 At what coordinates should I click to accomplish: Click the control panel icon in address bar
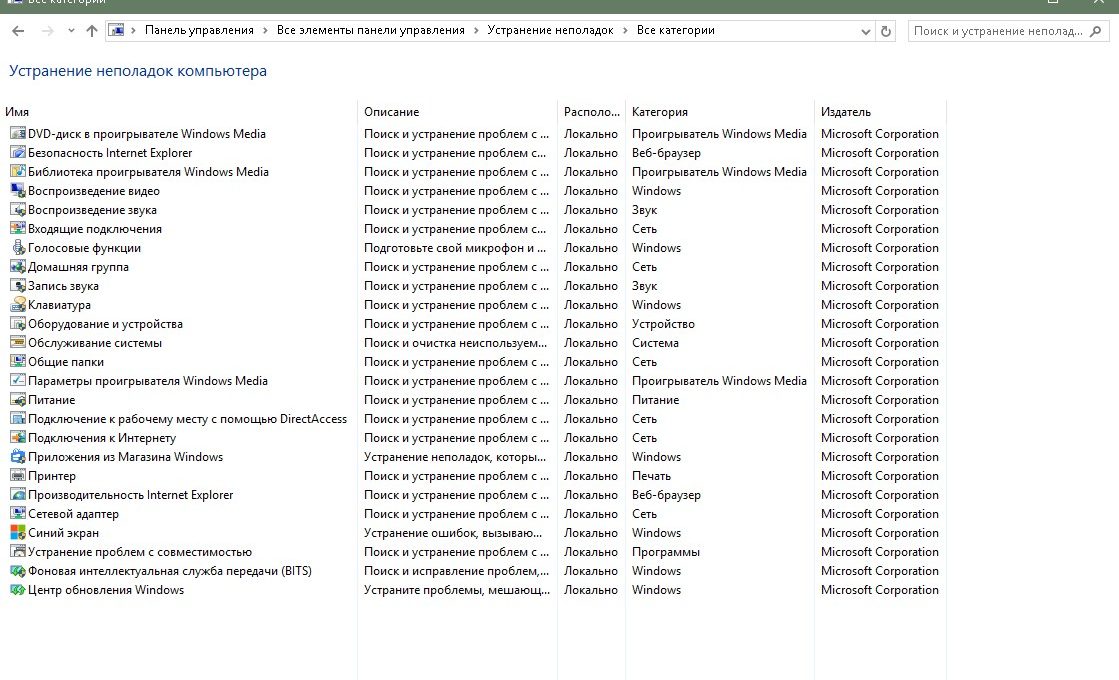click(116, 31)
